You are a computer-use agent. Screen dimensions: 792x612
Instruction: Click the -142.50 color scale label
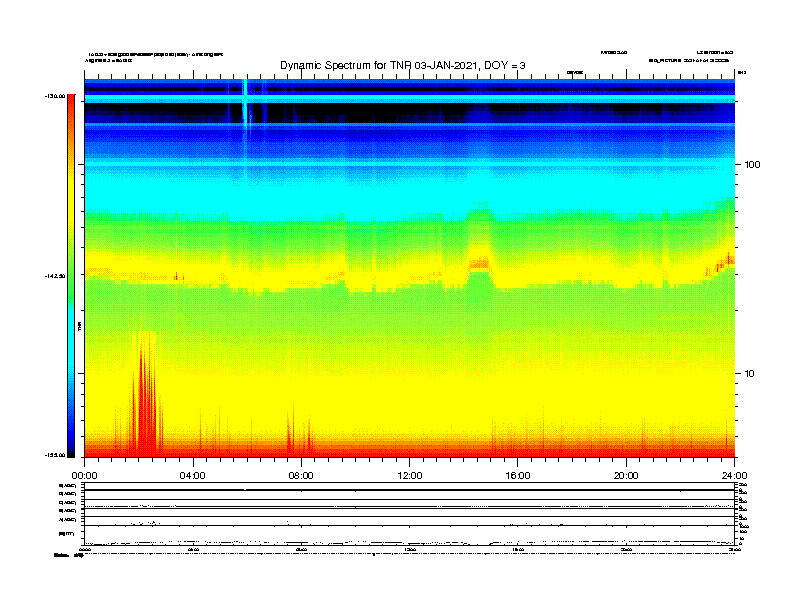54,276
